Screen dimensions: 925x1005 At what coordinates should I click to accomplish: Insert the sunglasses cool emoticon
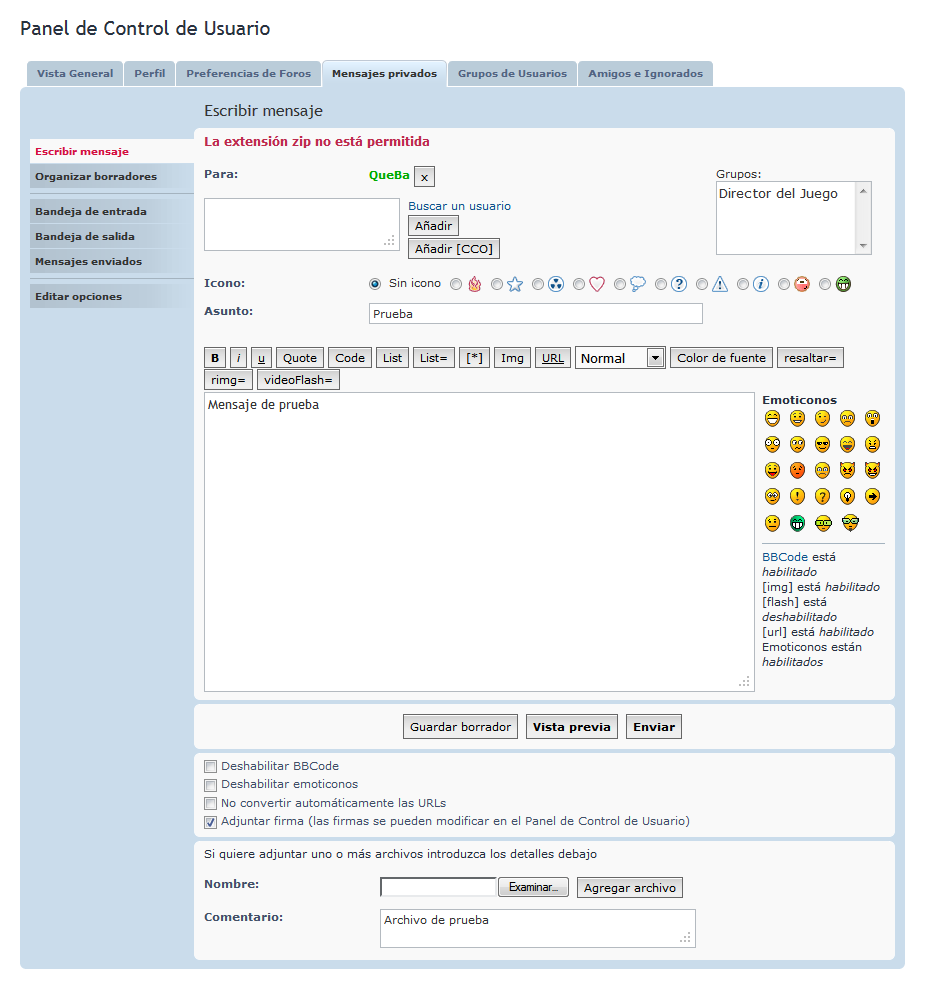(x=822, y=444)
